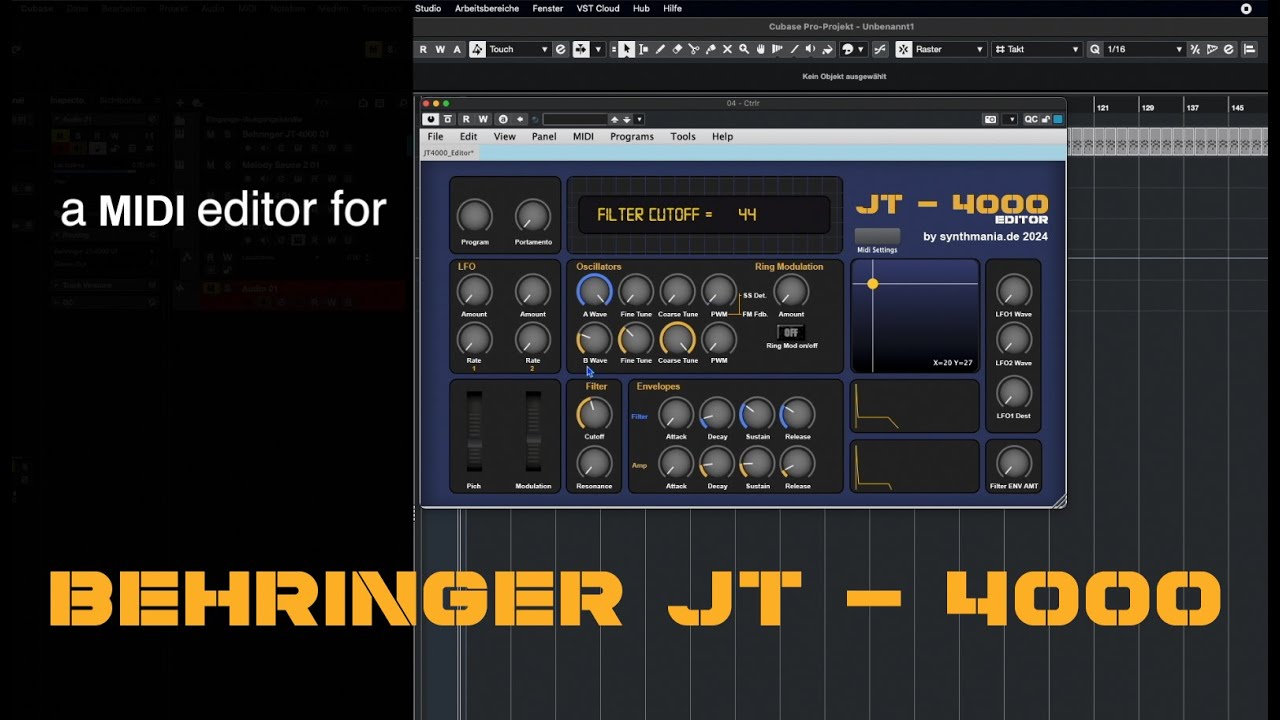Click the Midi Settings button

click(x=877, y=237)
